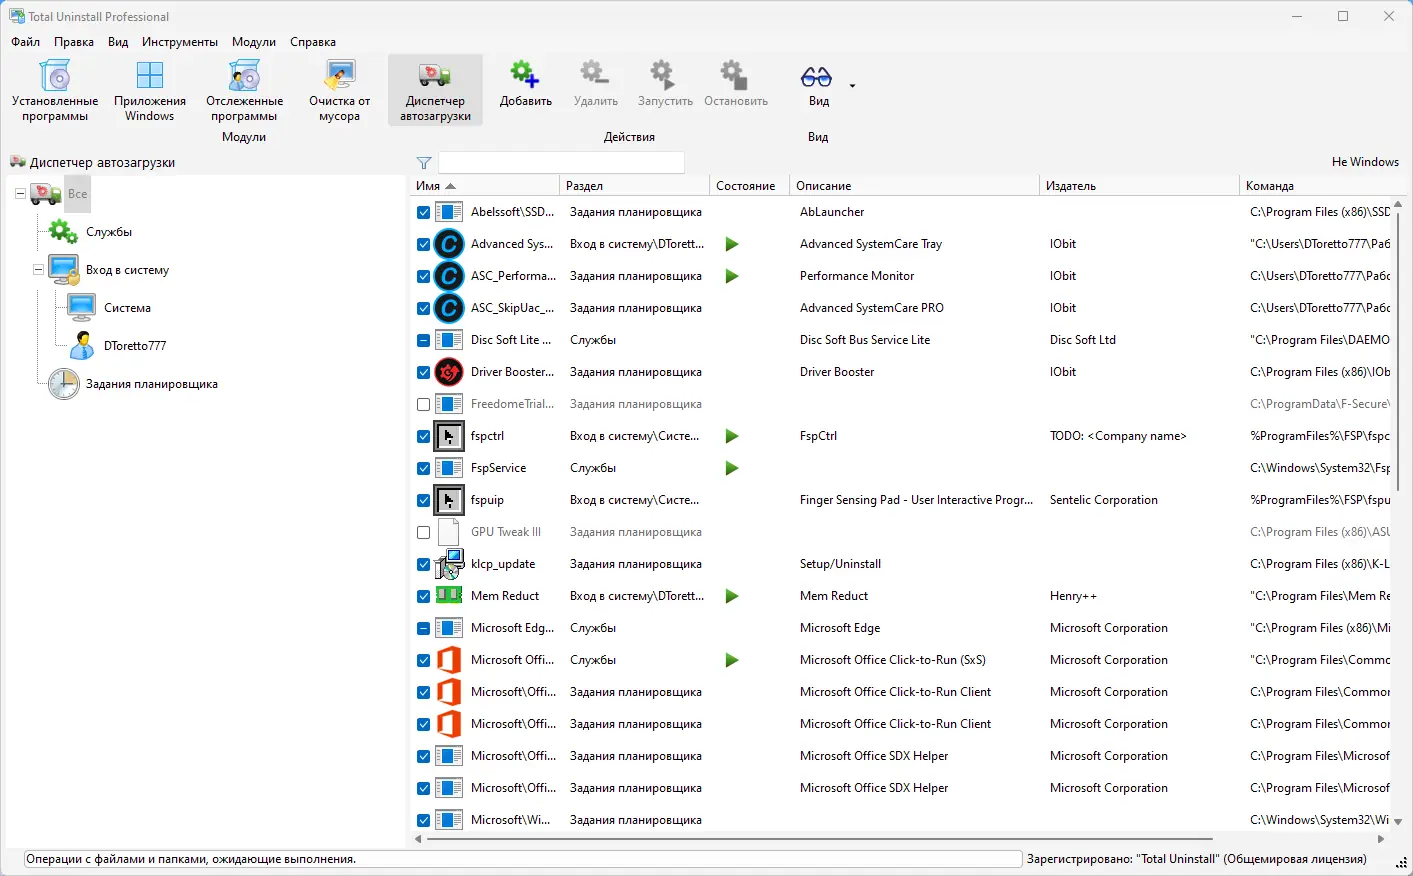Click the filter search input field
The image size is (1413, 876).
coord(561,163)
